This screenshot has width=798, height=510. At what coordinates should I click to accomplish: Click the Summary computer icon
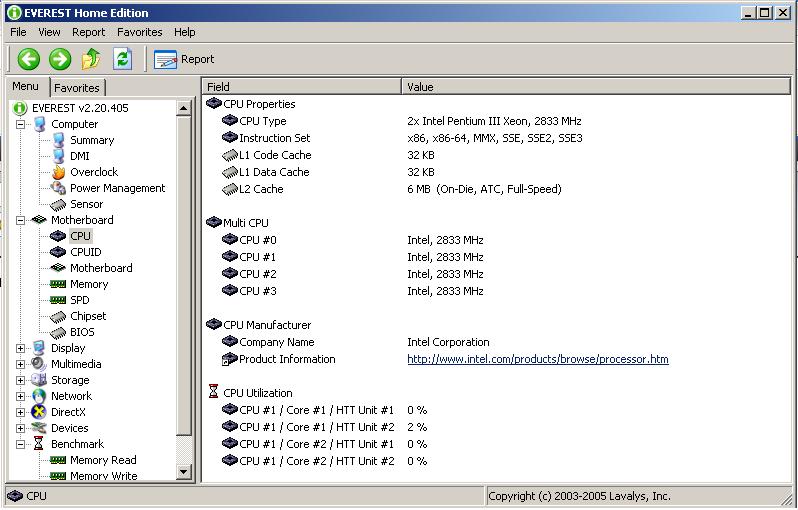click(59, 140)
